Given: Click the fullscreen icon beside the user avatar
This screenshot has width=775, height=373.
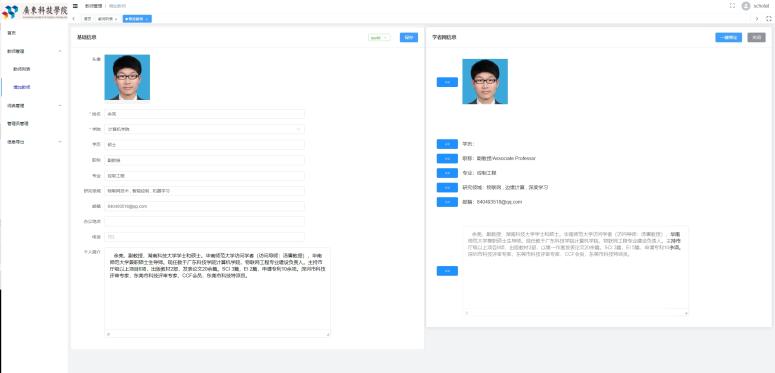Looking at the screenshot, I should [732, 6].
